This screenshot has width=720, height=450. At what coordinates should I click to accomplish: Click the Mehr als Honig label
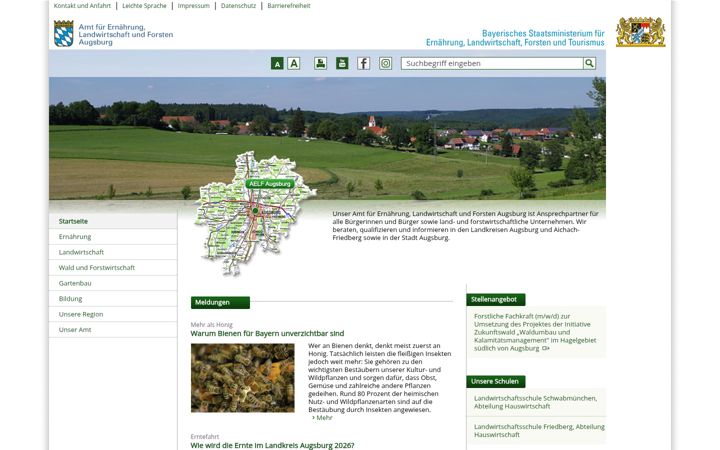pyautogui.click(x=212, y=325)
